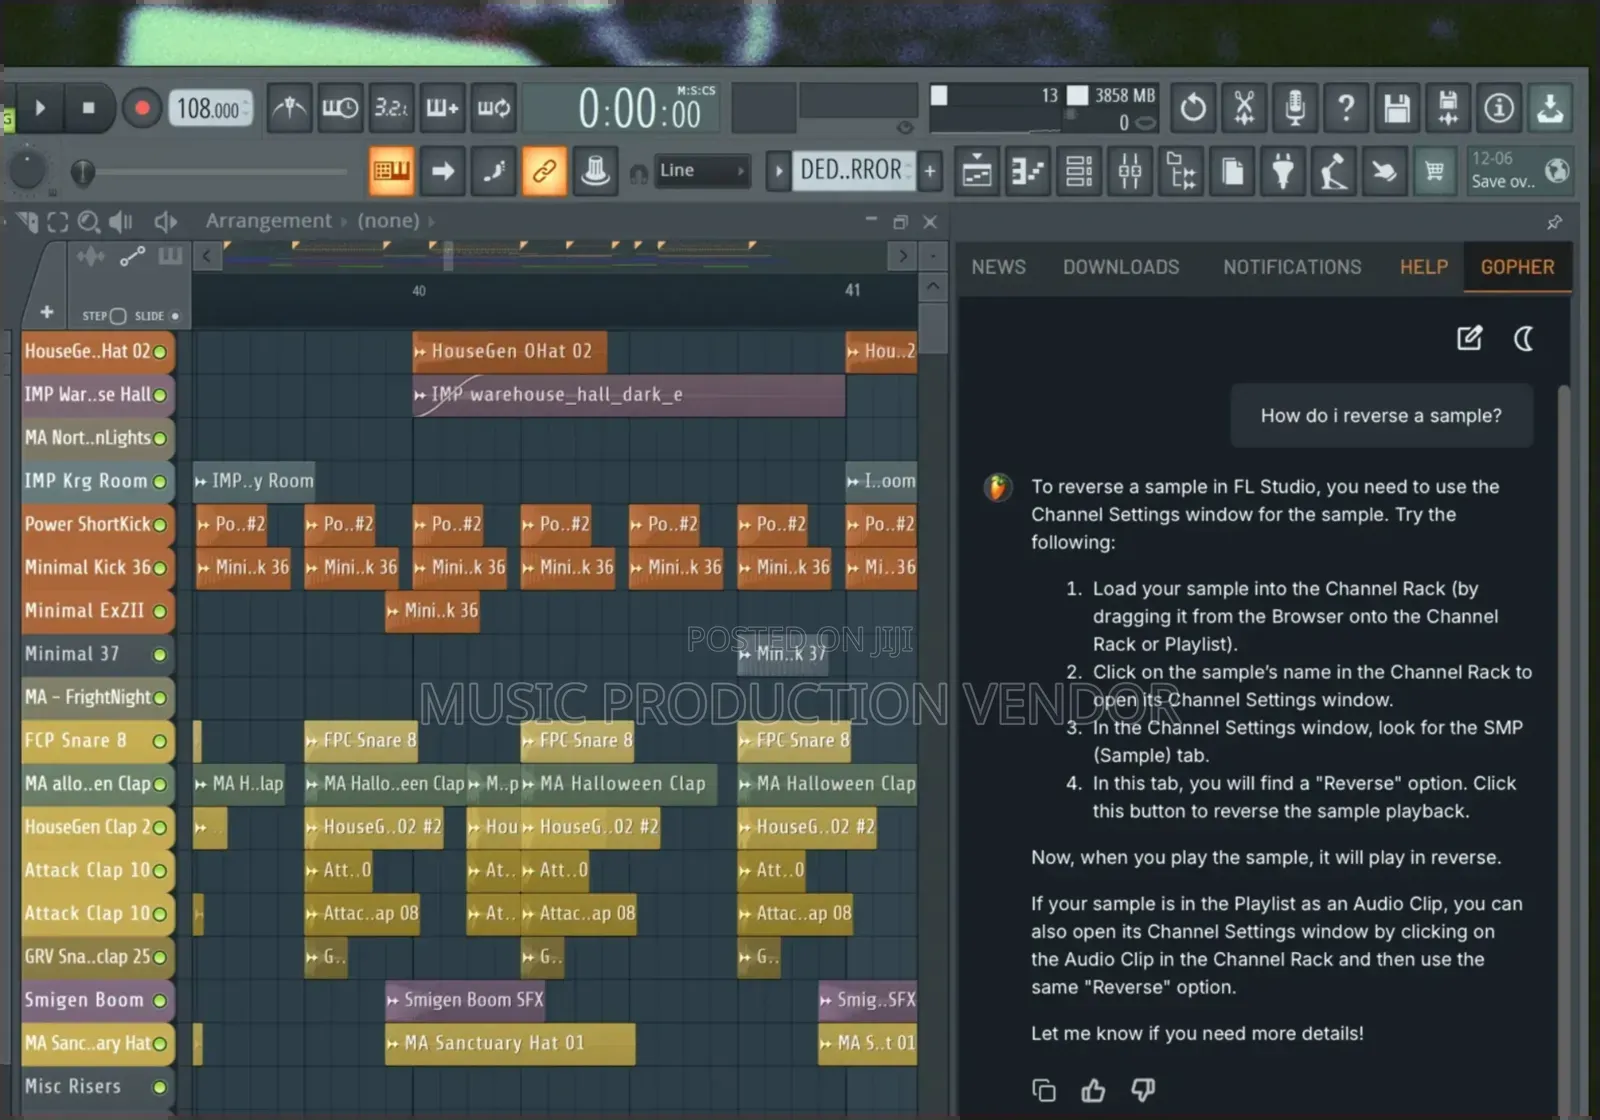Screen dimensions: 1600x1120
Task: Click the 108.000 tempo field
Action: (210, 109)
